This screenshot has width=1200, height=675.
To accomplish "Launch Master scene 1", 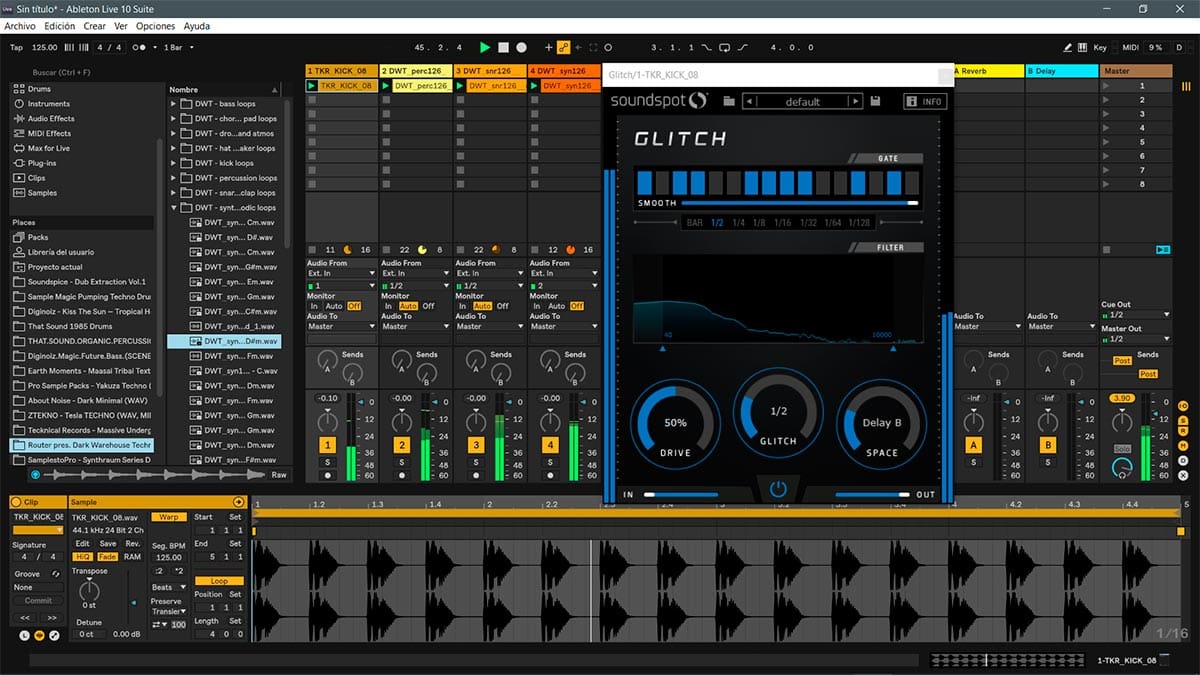I will coord(1106,86).
